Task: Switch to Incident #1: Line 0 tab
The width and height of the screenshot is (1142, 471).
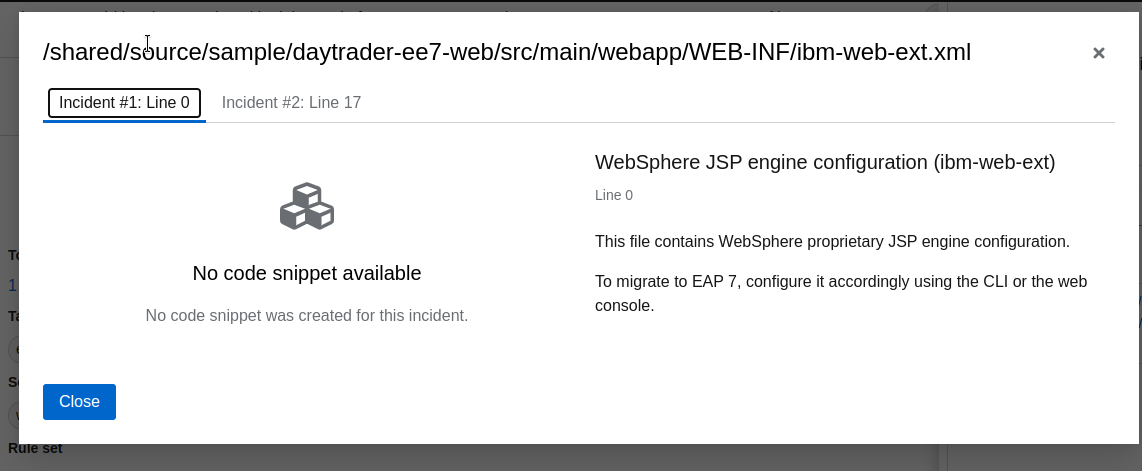Action: pos(124,103)
